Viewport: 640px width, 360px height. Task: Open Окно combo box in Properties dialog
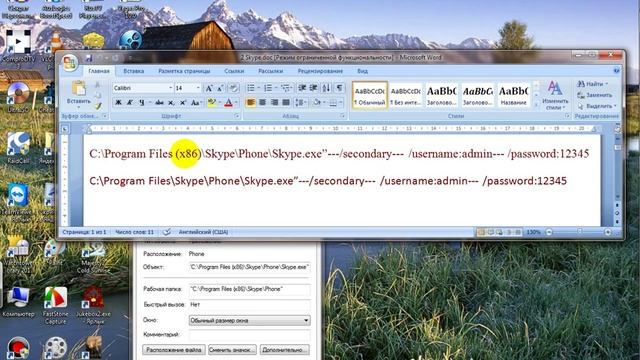(249, 320)
